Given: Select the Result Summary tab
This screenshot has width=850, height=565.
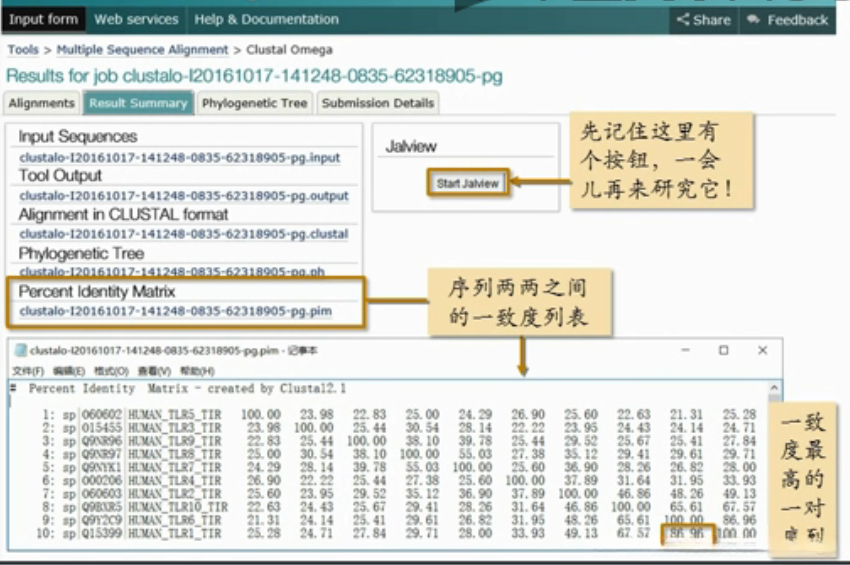Looking at the screenshot, I should coord(138,103).
